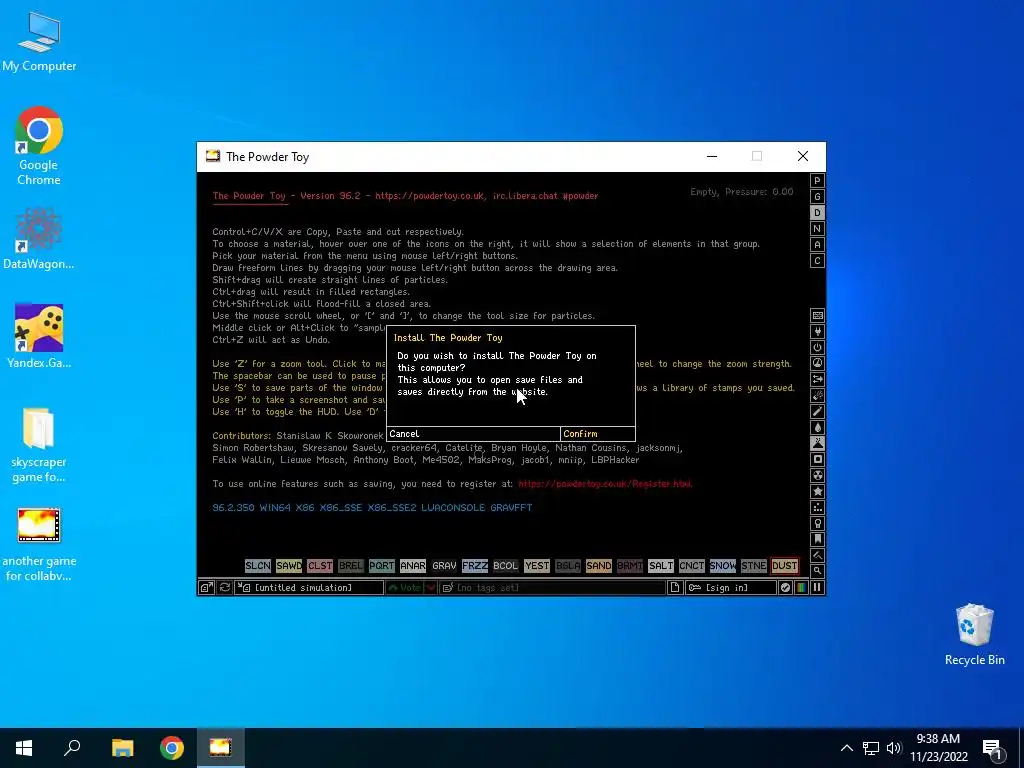This screenshot has height=768, width=1024.
Task: Select the Yandex Games desktop shortcut
Action: [x=39, y=336]
